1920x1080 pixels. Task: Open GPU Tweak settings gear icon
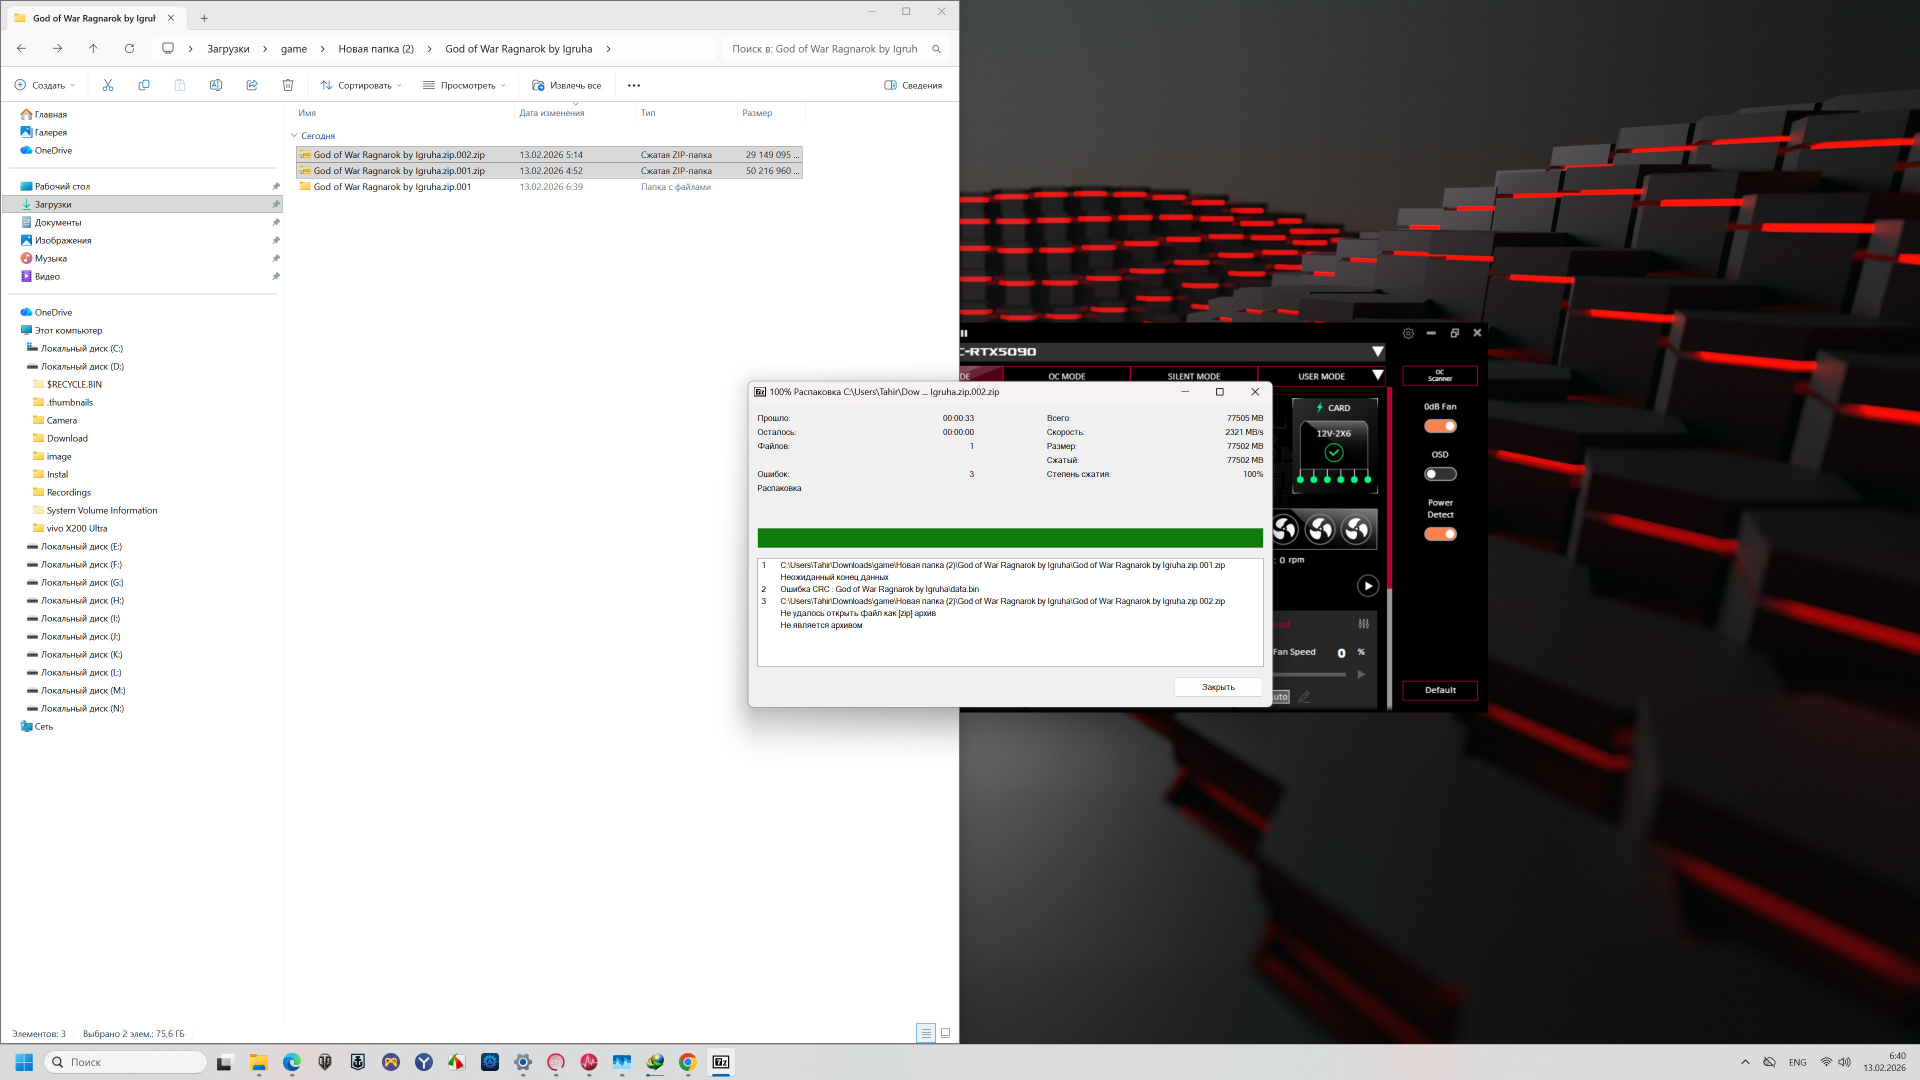point(1408,333)
